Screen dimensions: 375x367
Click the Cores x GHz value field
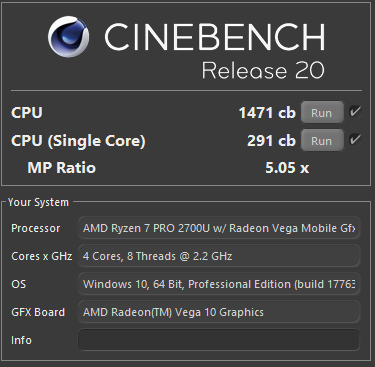coord(219,256)
